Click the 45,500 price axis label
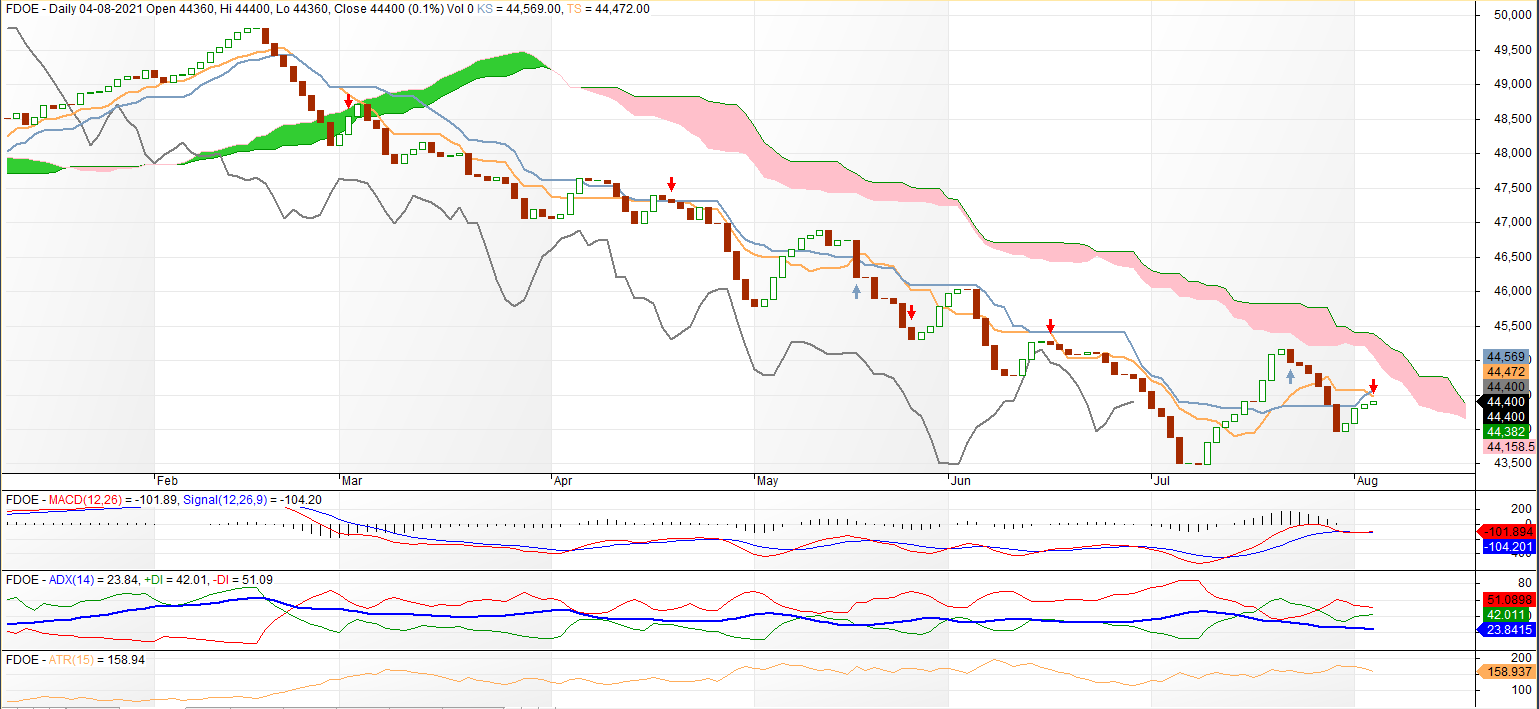This screenshot has height=709, width=1539. [1512, 326]
